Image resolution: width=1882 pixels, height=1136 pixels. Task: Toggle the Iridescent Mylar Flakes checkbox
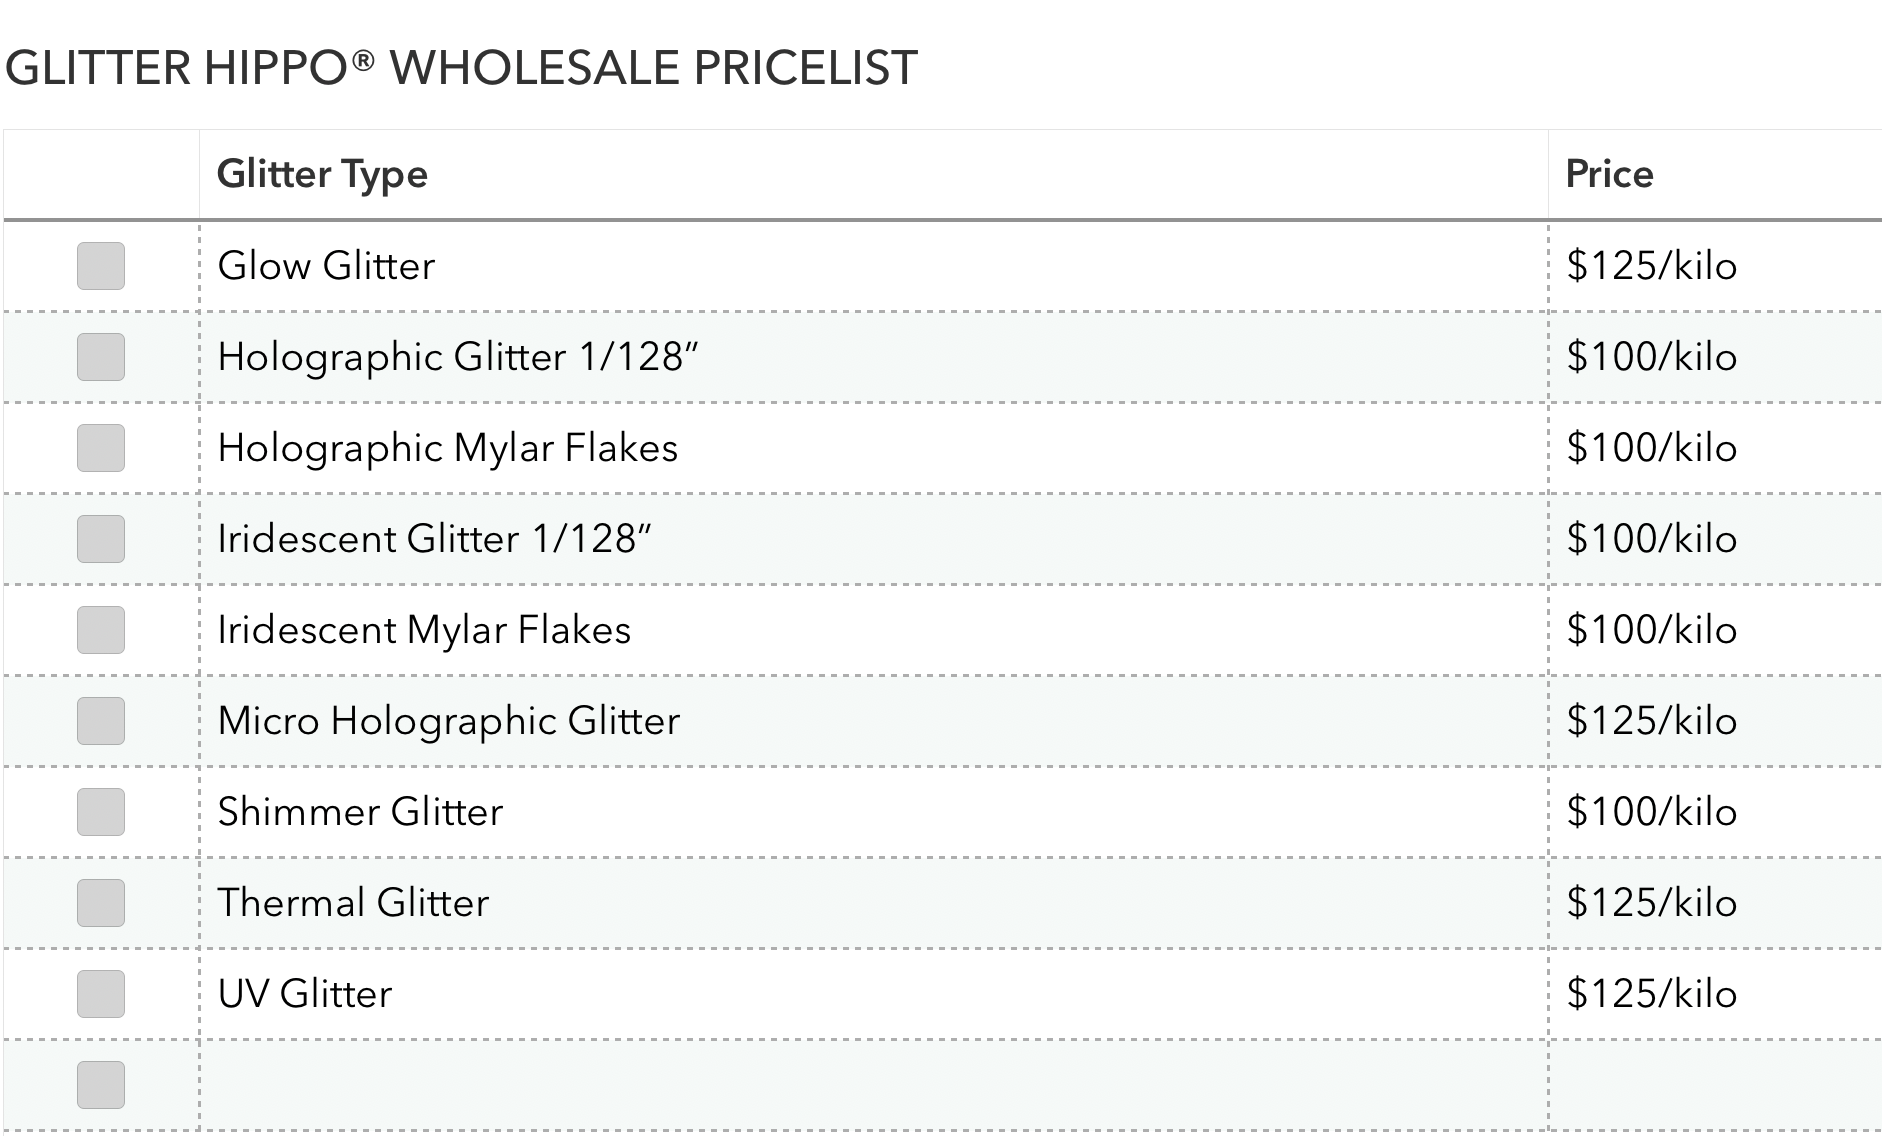pos(101,630)
